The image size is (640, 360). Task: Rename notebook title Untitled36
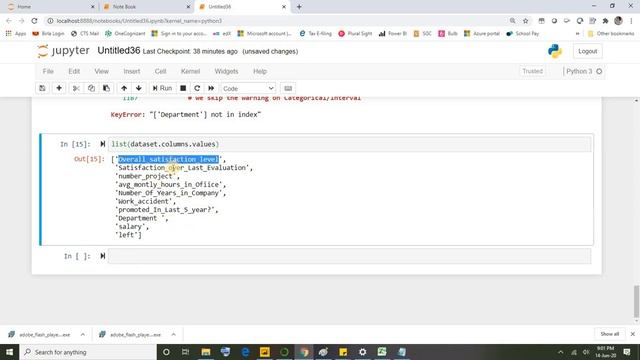(119, 51)
